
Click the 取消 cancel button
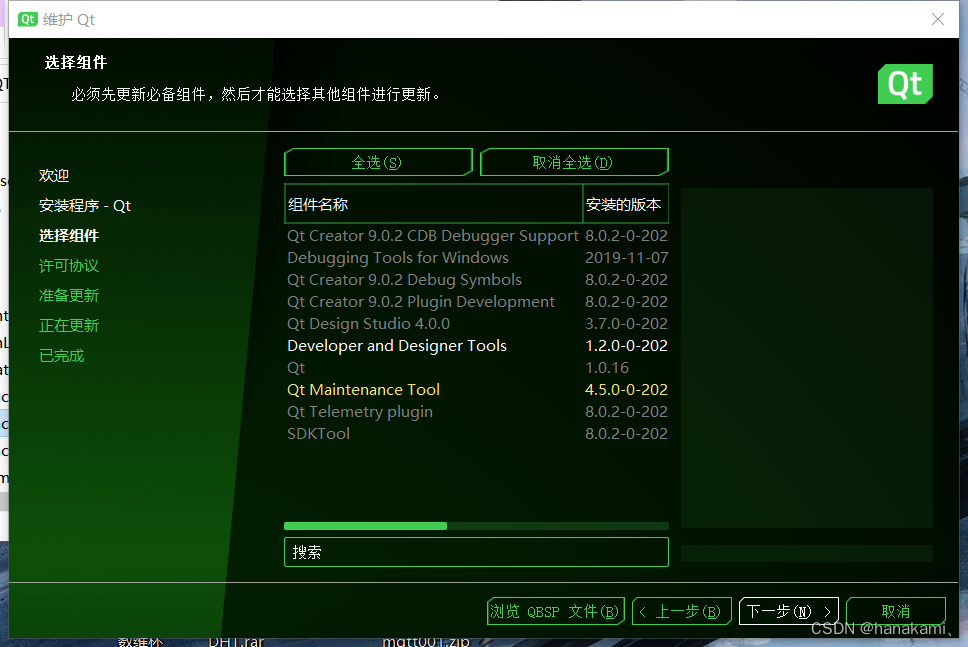tap(896, 611)
